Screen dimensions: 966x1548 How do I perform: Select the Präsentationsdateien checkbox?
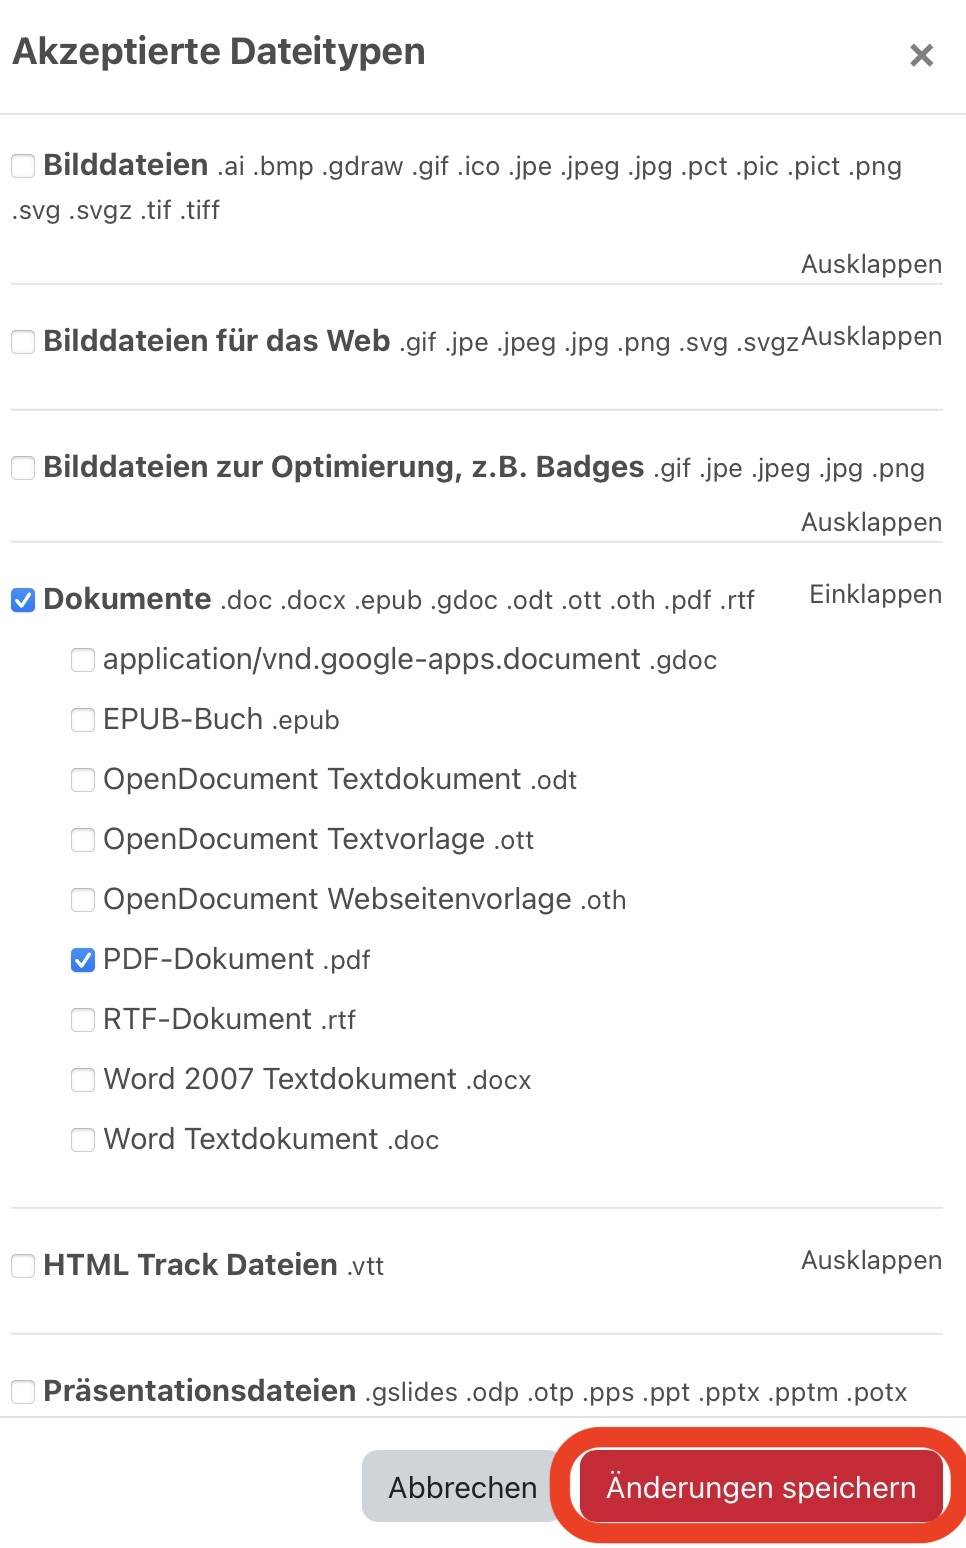pos(23,1392)
